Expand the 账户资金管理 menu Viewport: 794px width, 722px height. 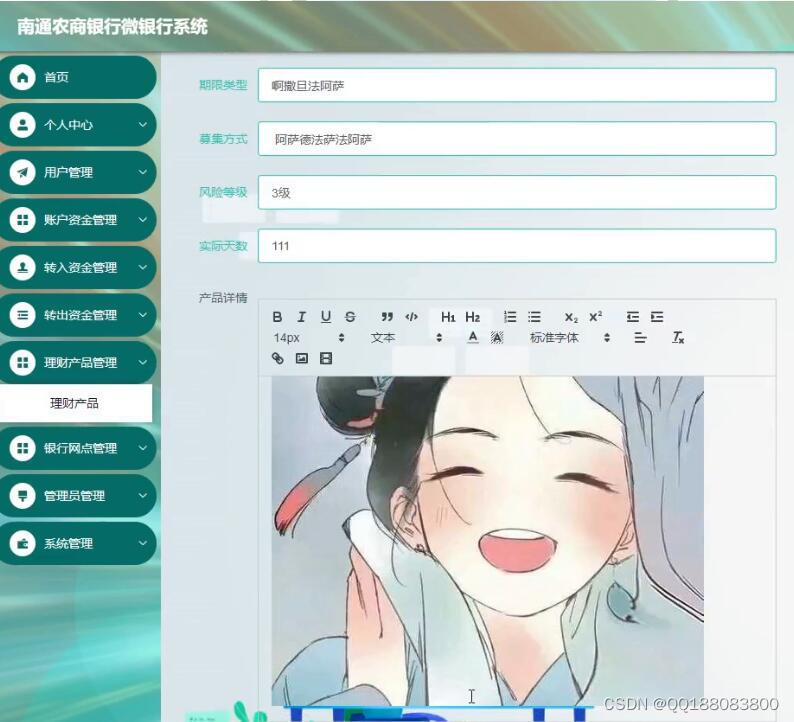(77, 220)
